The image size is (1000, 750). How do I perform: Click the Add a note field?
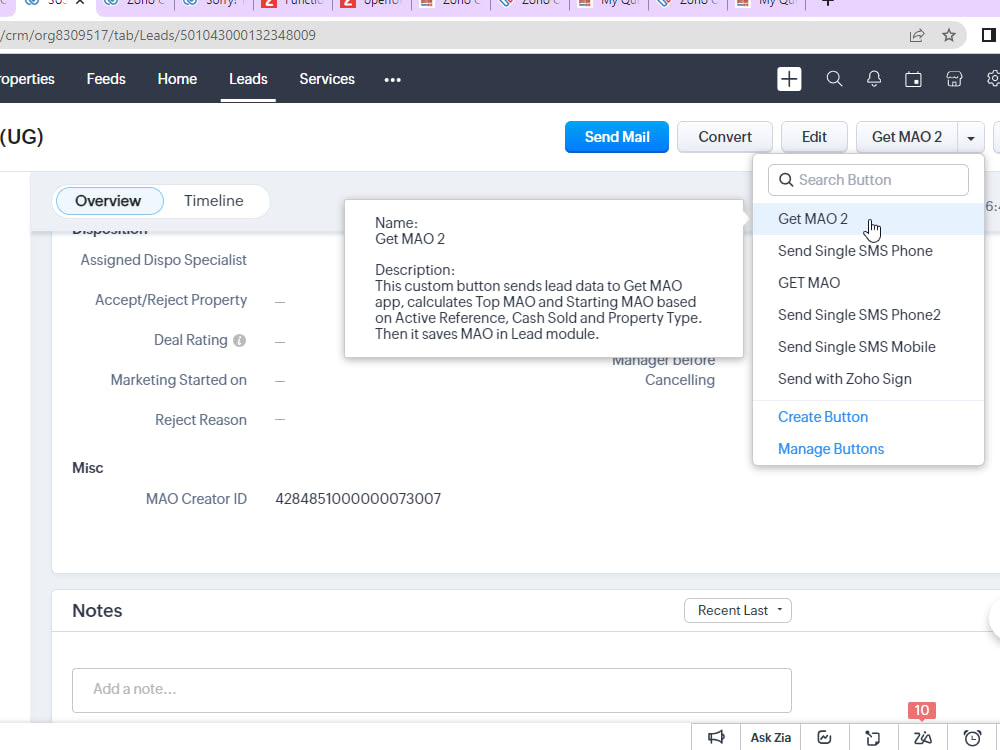(x=432, y=690)
